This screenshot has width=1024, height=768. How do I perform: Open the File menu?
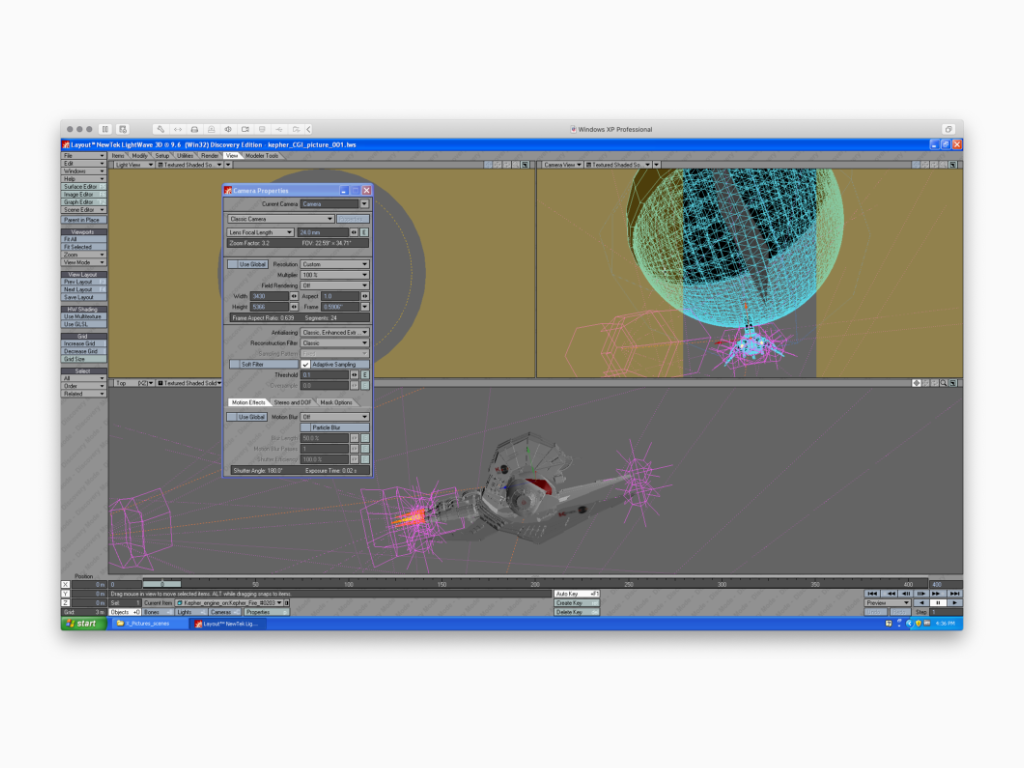(x=84, y=156)
